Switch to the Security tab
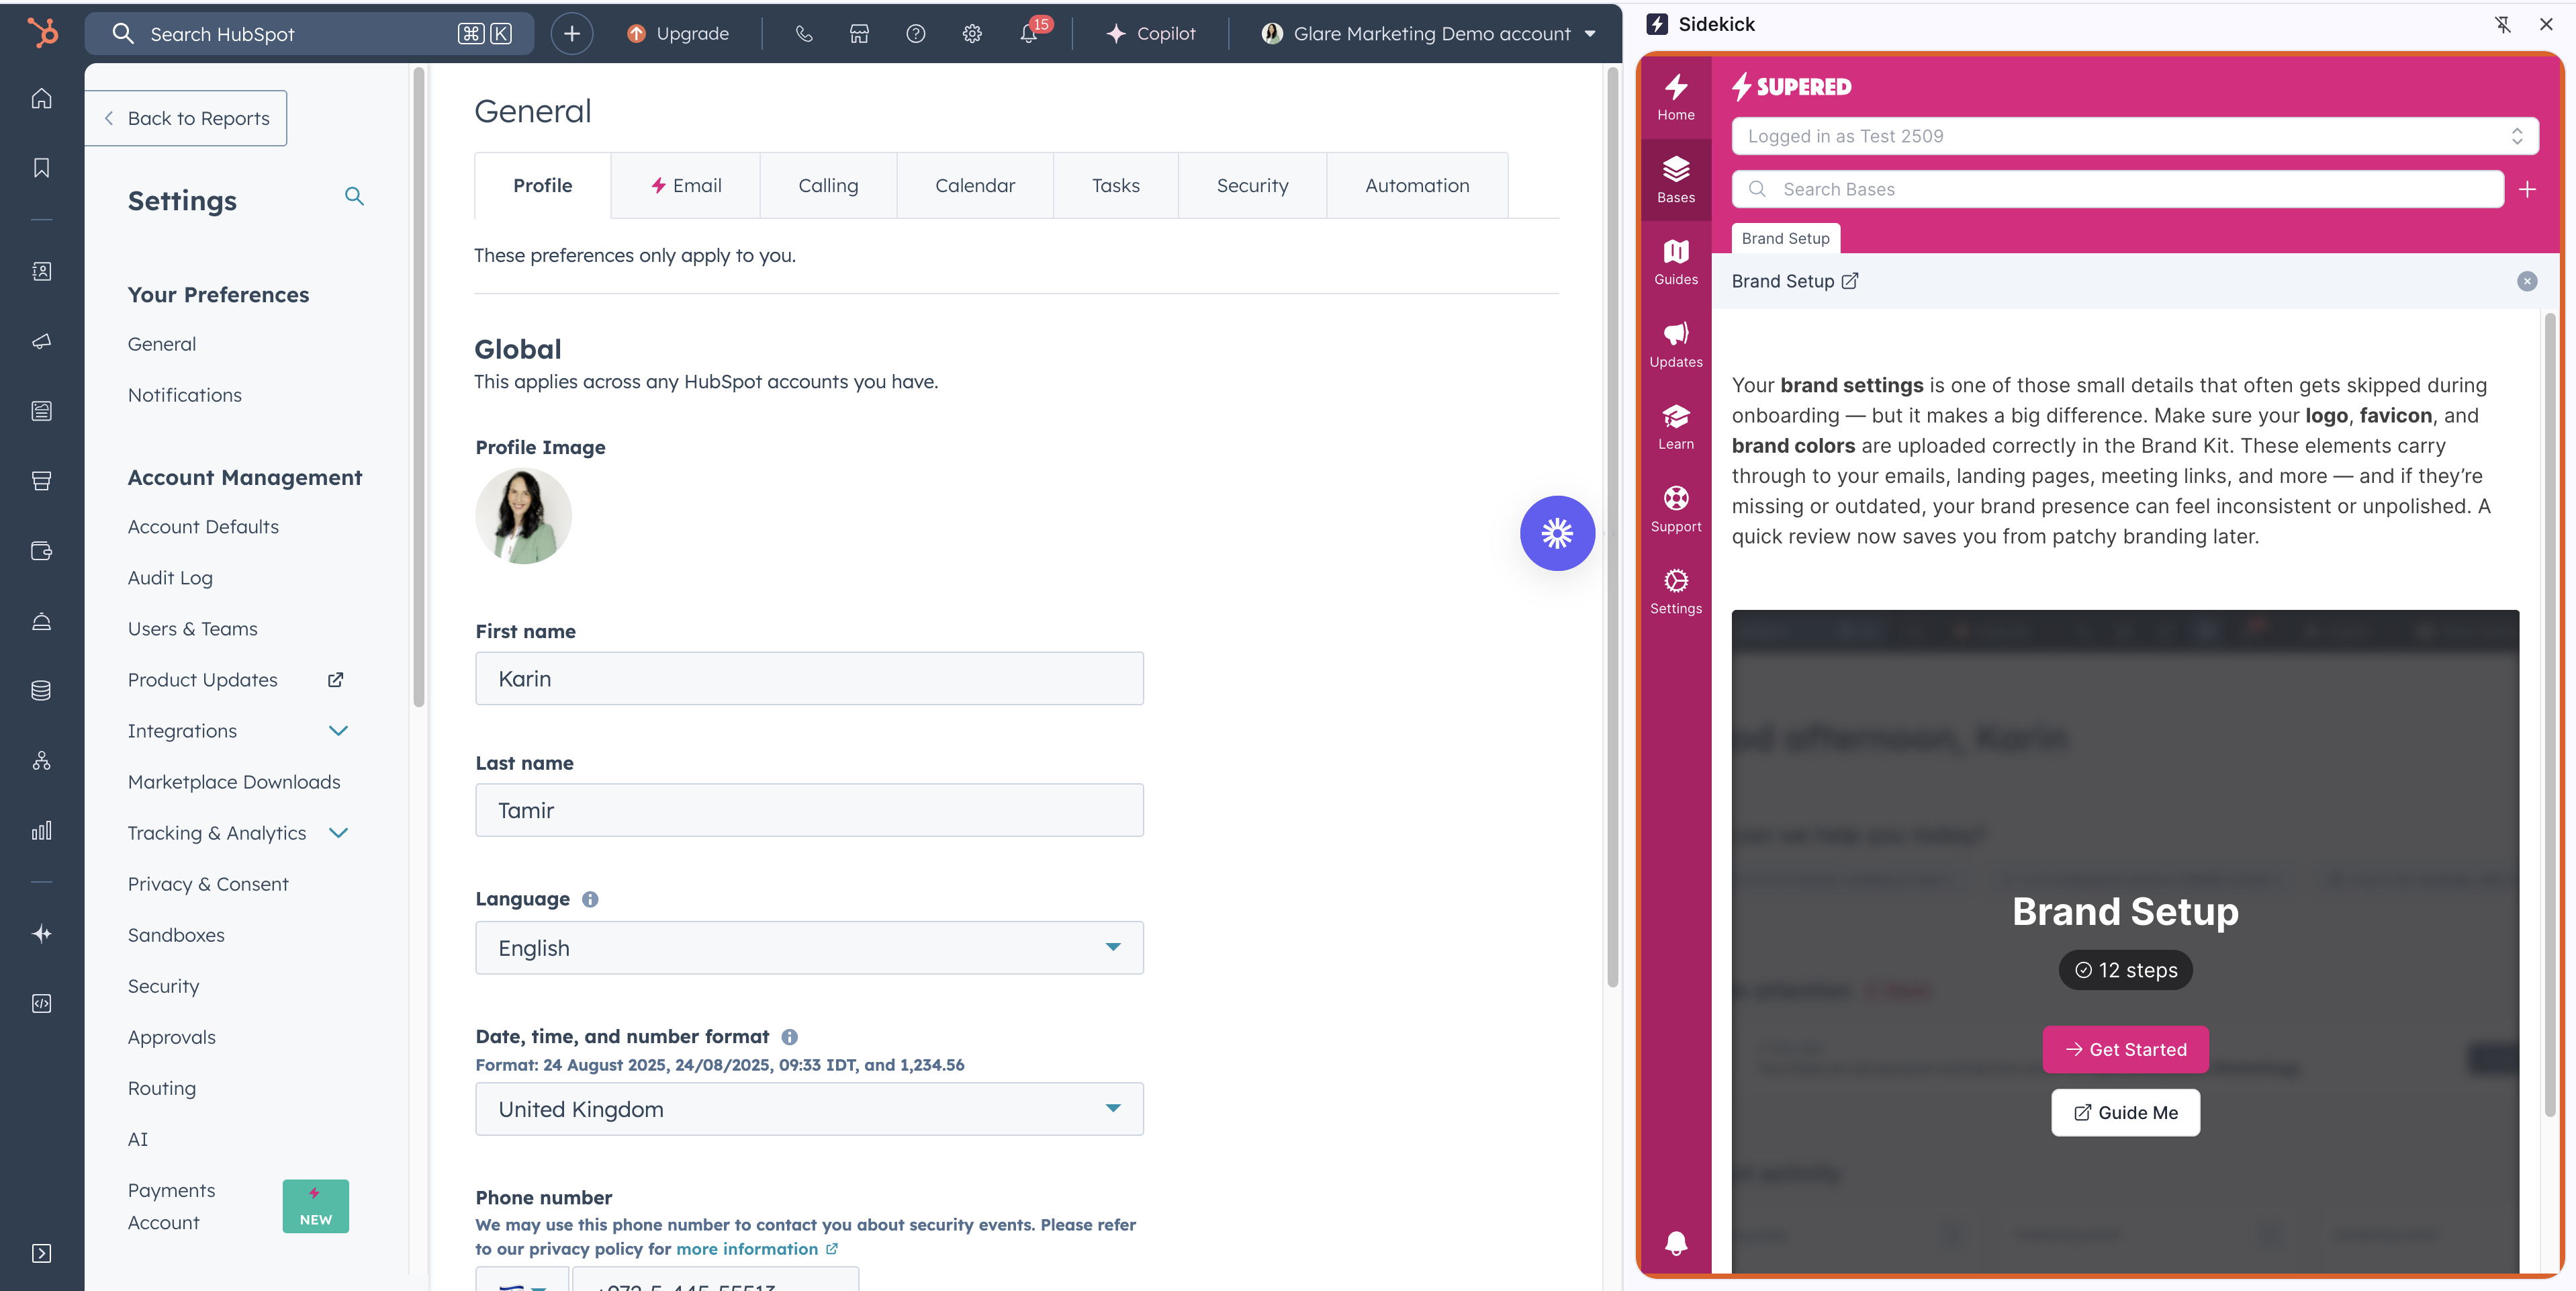Screen dimensions: 2576x1291 click(x=1252, y=185)
